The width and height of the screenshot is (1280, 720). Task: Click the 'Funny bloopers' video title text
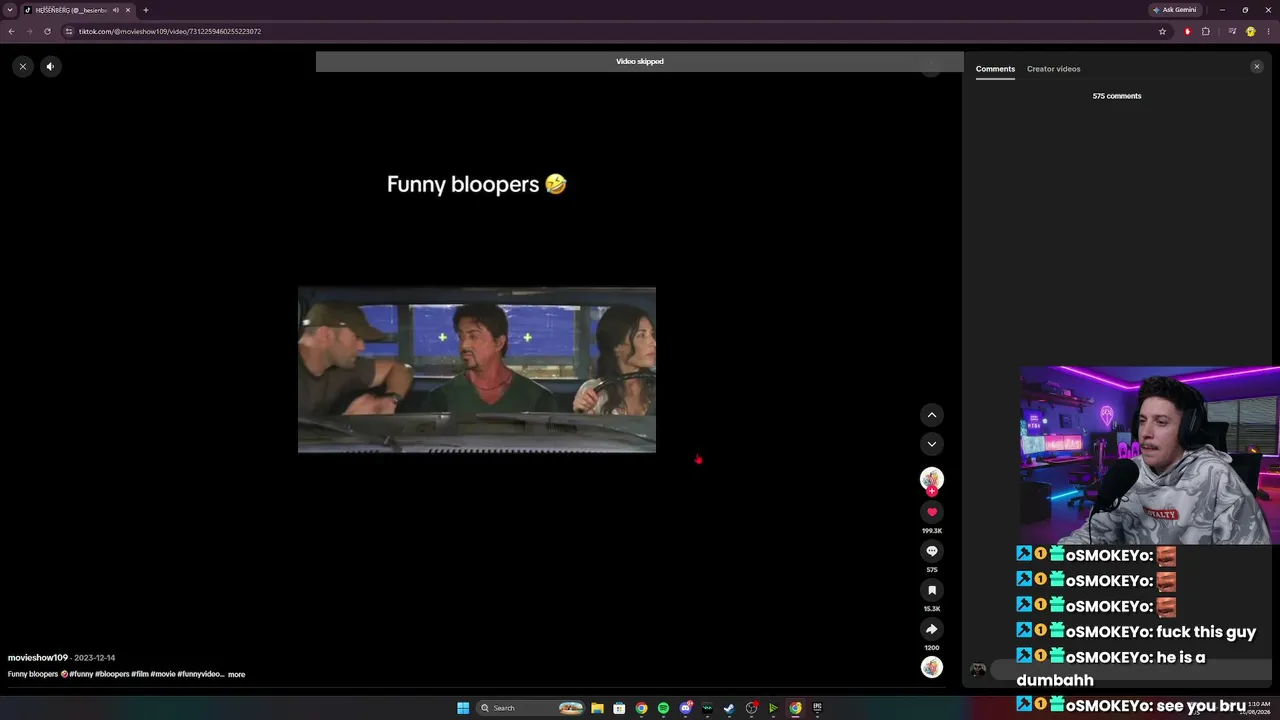477,184
